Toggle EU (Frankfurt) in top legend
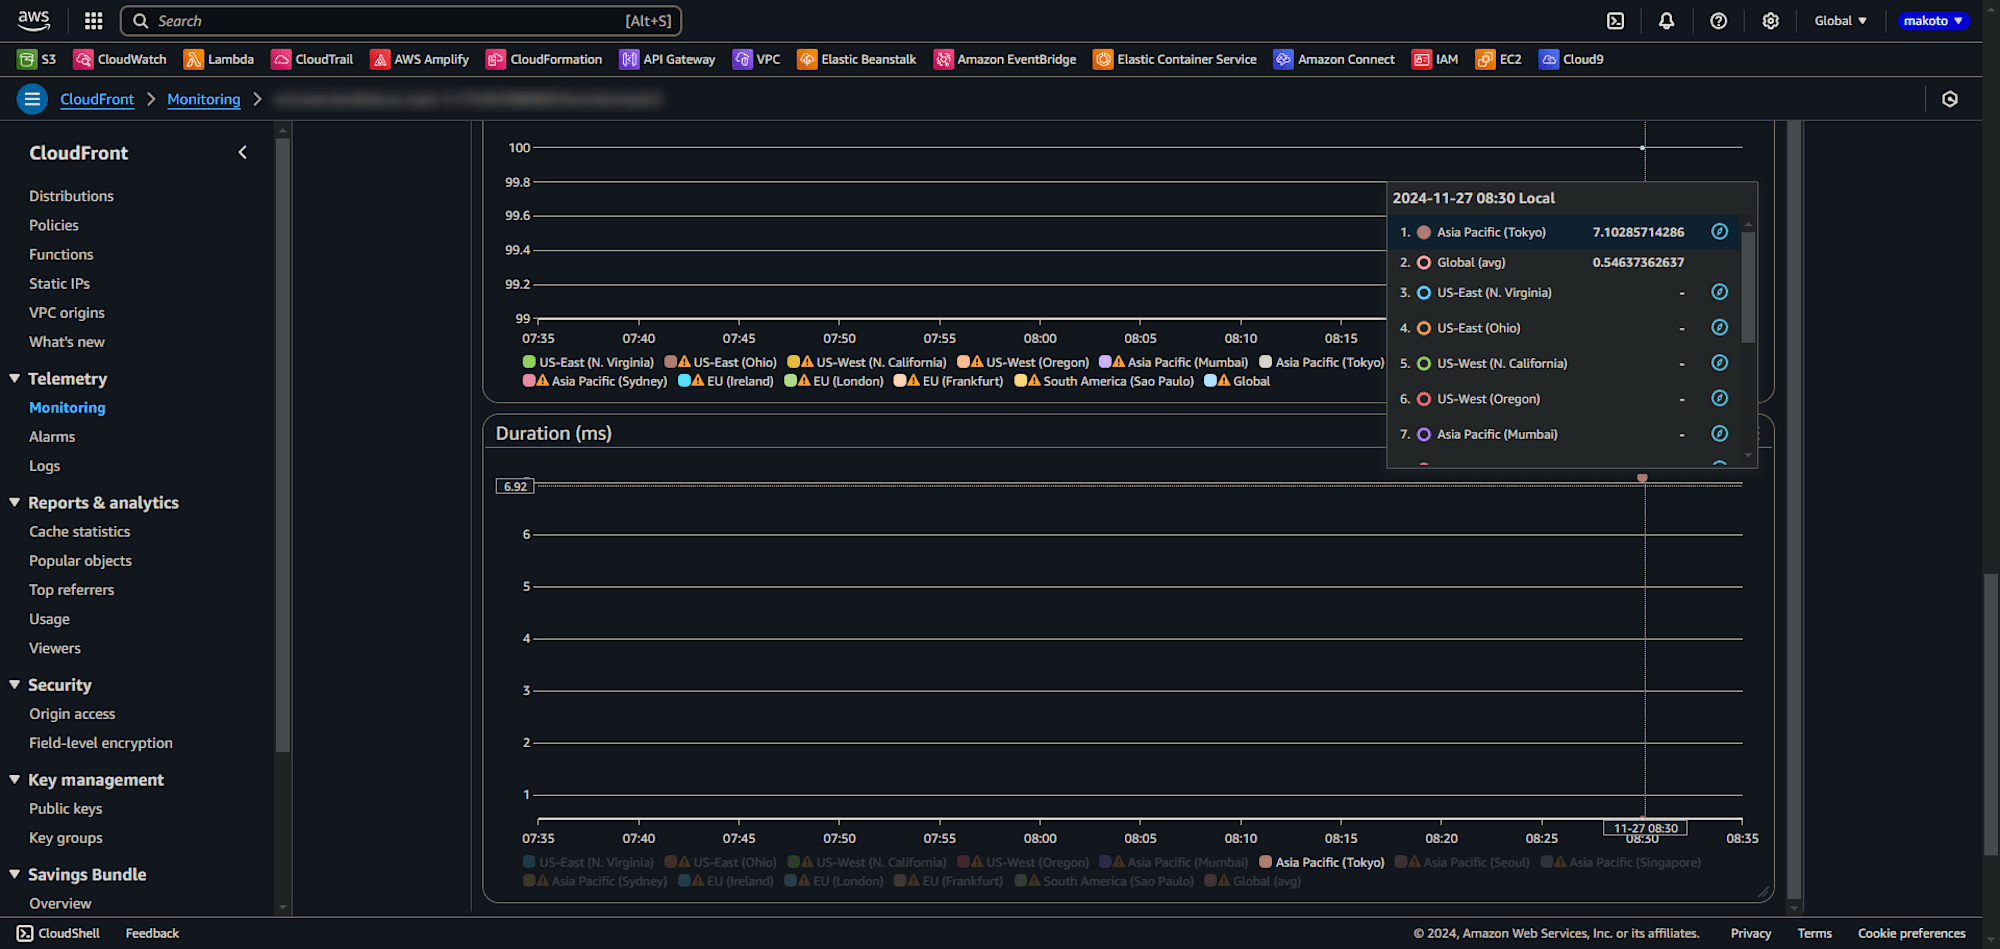 (949, 381)
